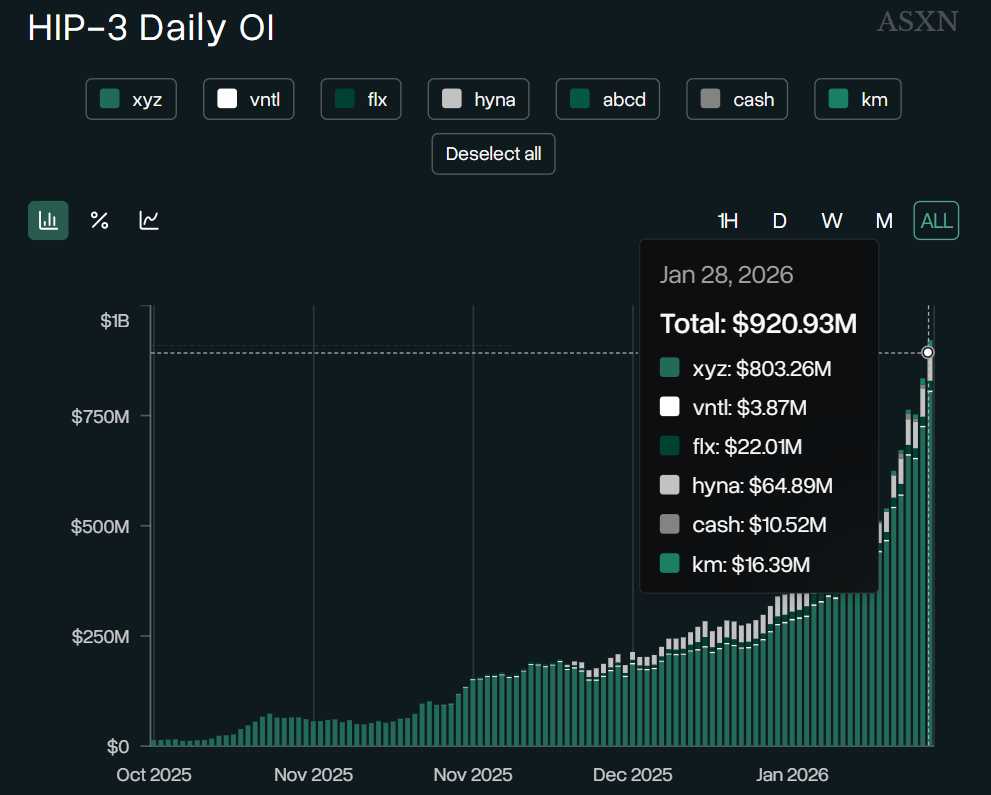Toggle the xyz series filter
Screen dimensions: 991x795
tap(131, 100)
